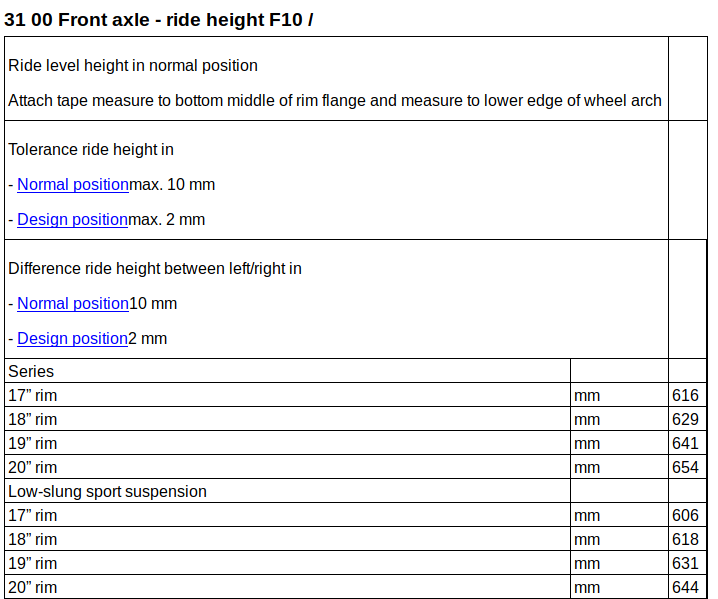Click the sport suspension value 606
This screenshot has width=718, height=599.
click(x=685, y=515)
